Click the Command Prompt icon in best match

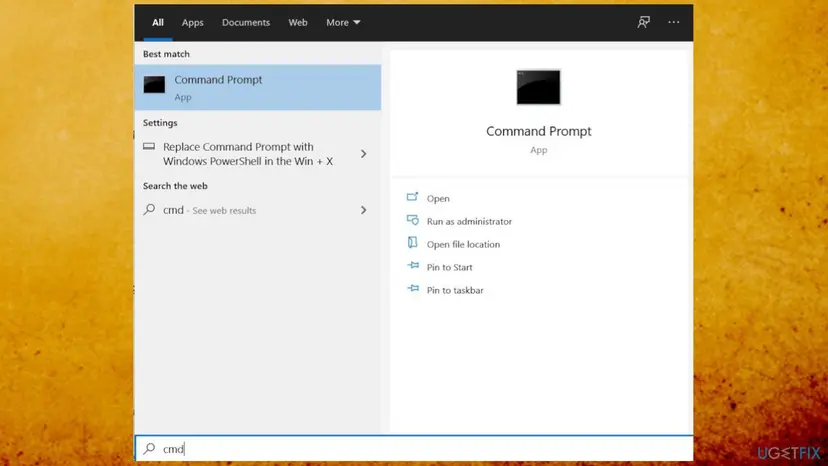pos(154,85)
